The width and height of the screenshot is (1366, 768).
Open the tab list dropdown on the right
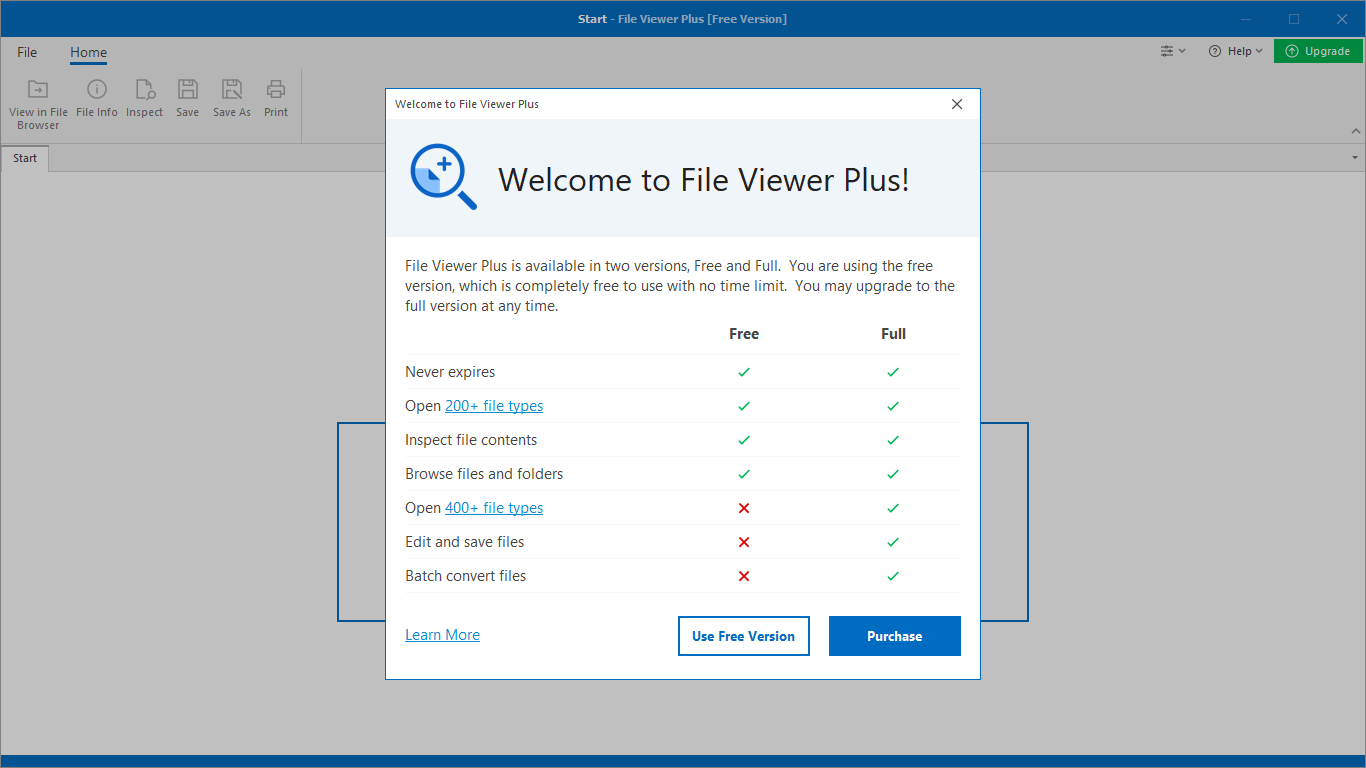pyautogui.click(x=1355, y=157)
